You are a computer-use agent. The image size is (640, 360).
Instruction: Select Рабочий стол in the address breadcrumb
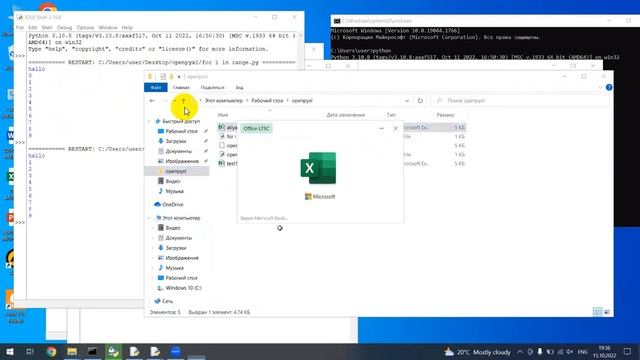[267, 100]
